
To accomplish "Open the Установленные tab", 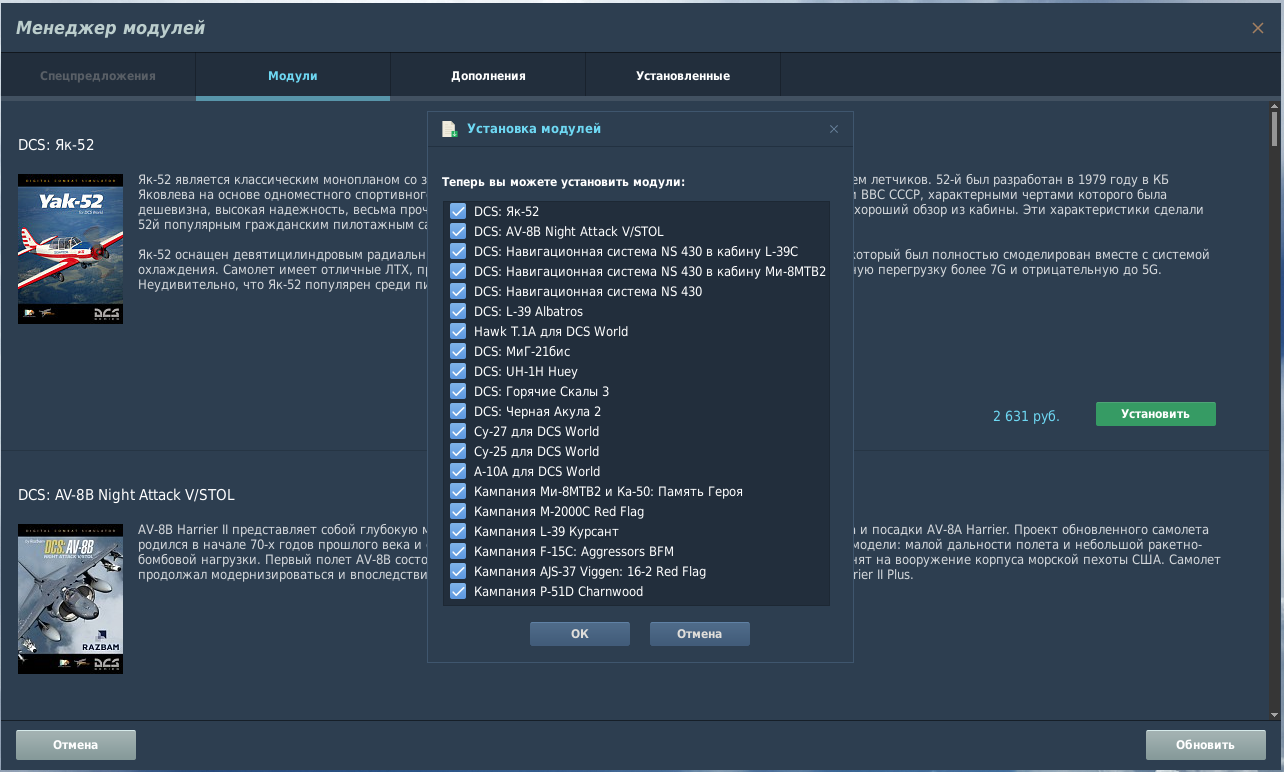I will pyautogui.click(x=683, y=76).
